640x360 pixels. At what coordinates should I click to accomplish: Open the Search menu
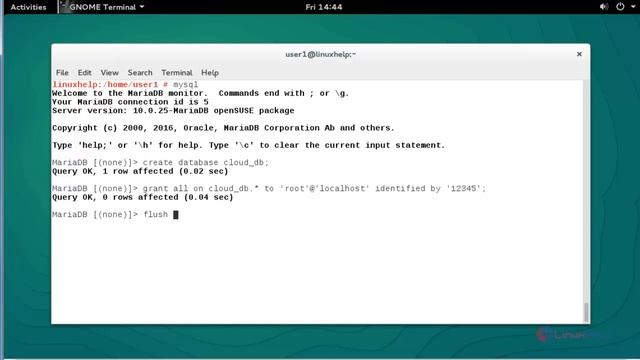(x=140, y=73)
